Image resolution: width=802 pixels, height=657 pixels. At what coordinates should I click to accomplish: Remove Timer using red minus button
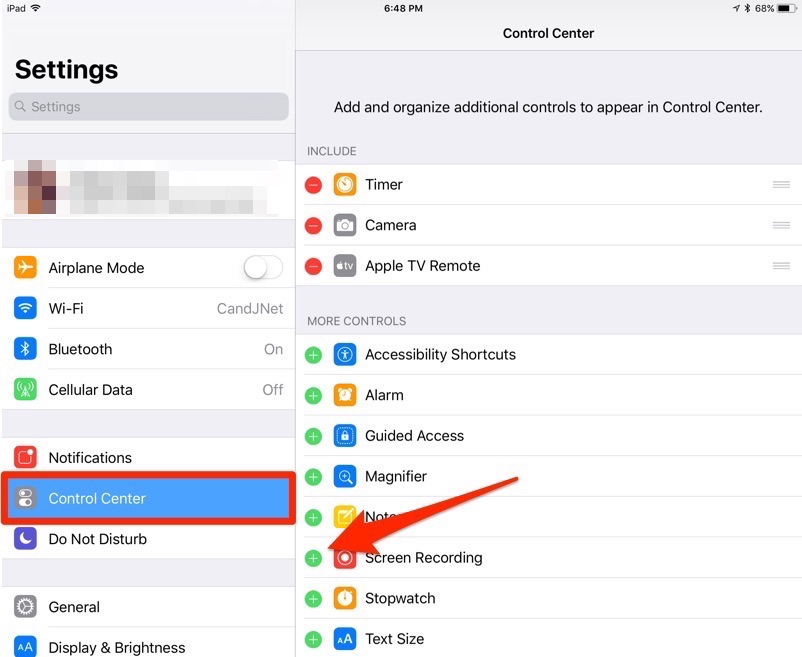(x=313, y=185)
